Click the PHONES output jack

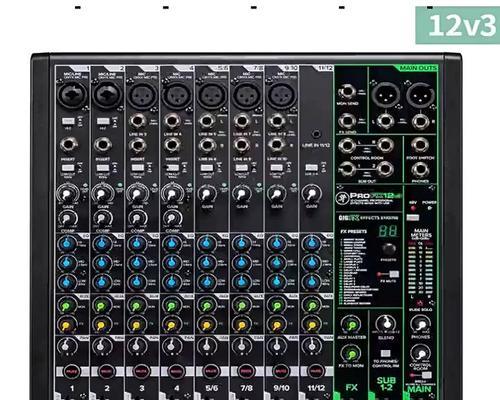pos(420,170)
